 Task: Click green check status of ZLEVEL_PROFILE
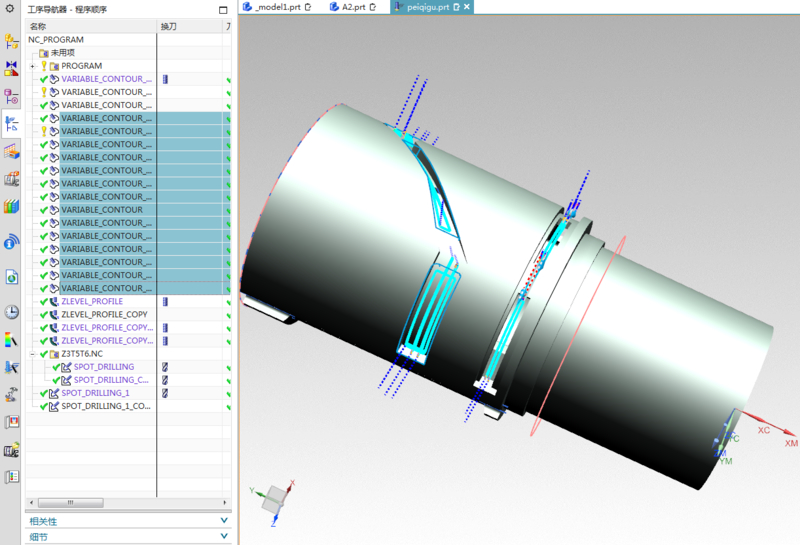coord(44,301)
